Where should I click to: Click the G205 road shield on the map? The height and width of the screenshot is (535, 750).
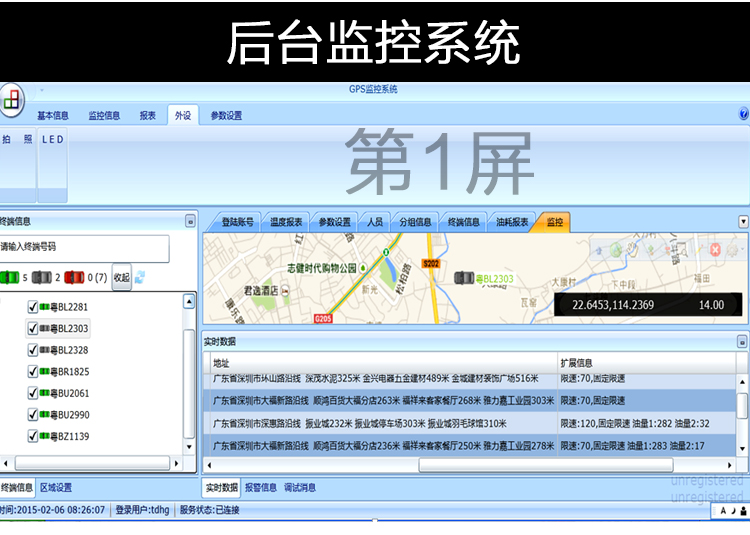click(x=323, y=318)
